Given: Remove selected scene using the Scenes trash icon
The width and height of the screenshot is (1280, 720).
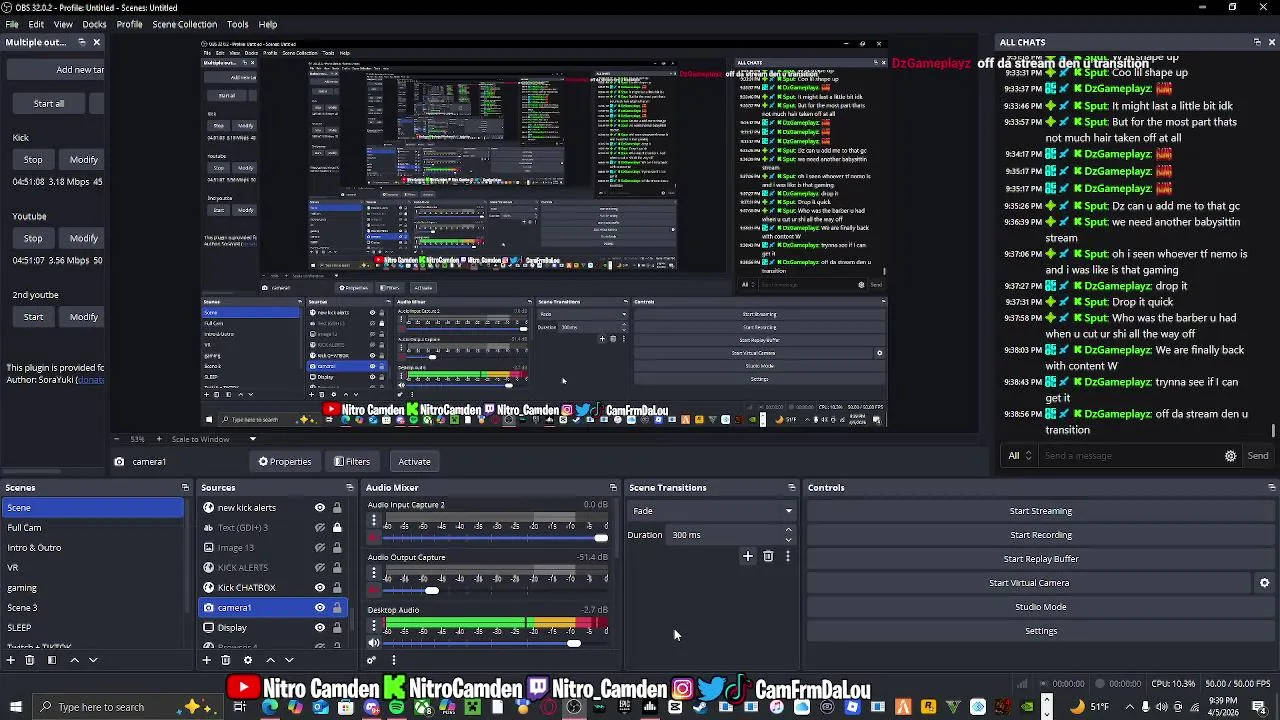Looking at the screenshot, I should pyautogui.click(x=30, y=660).
